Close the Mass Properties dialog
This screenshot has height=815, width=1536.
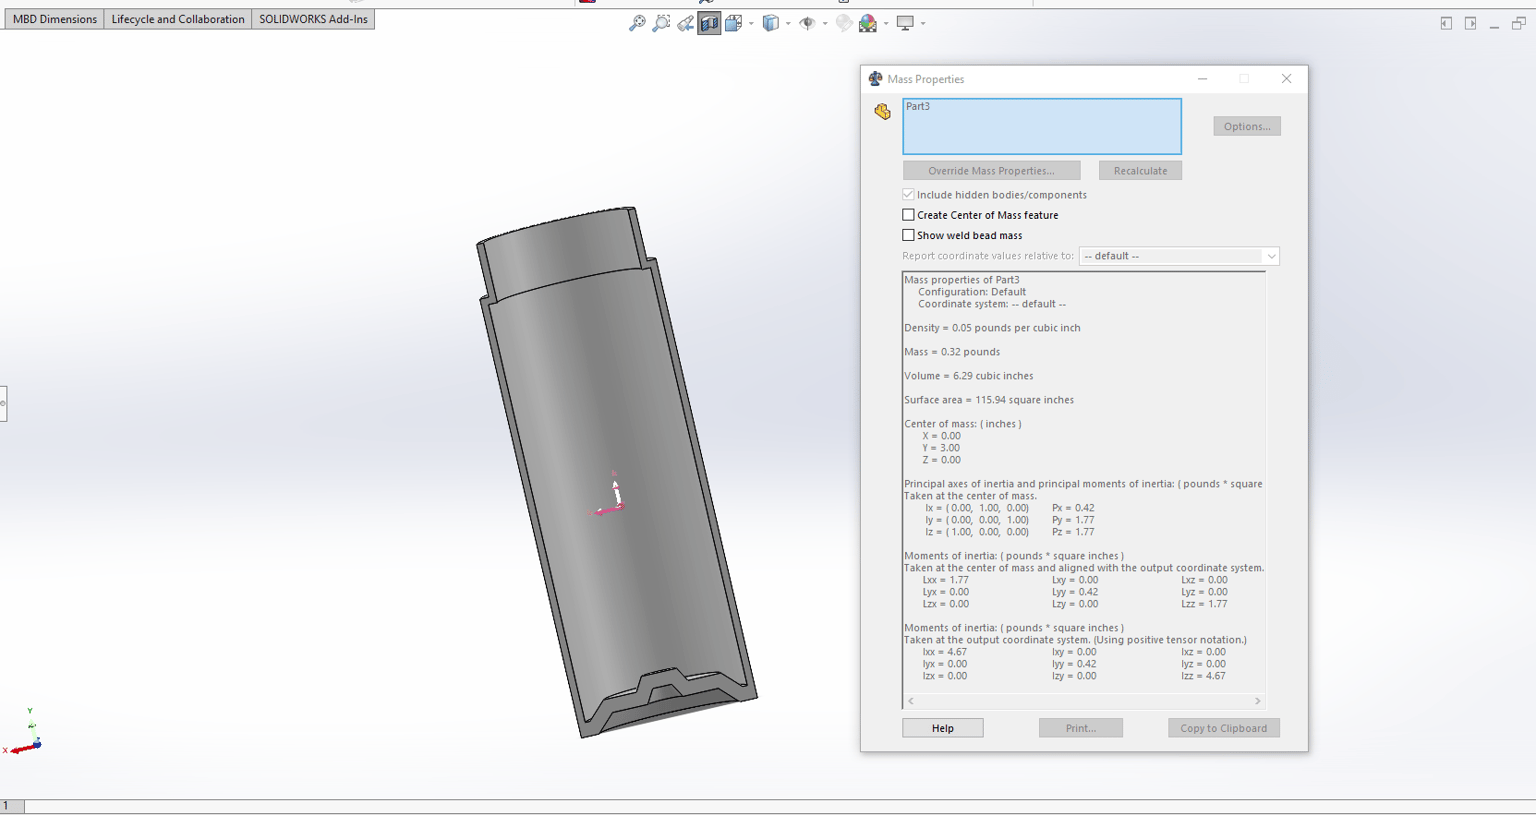[x=1287, y=79]
